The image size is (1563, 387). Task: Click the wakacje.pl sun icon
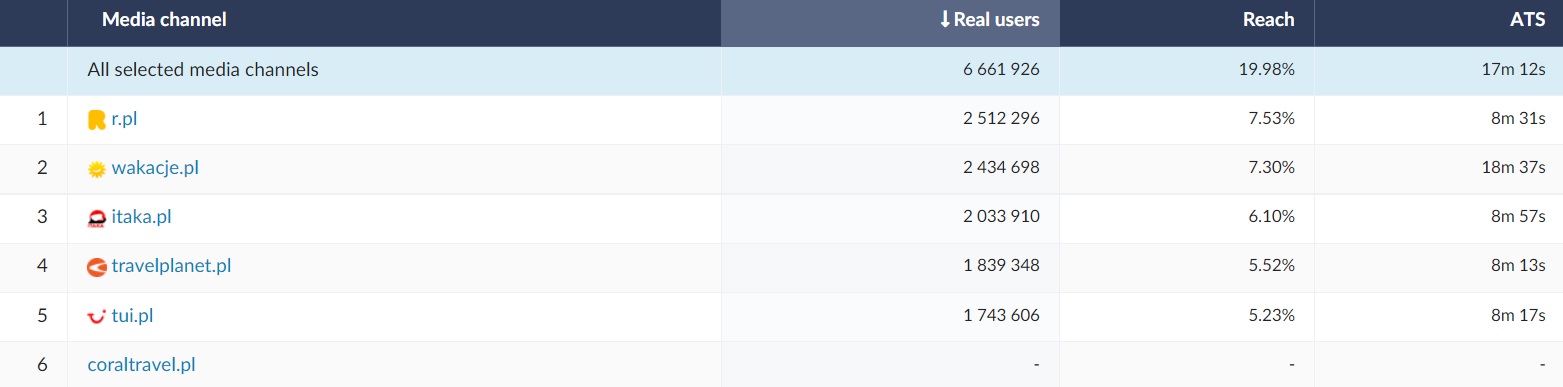tap(97, 169)
